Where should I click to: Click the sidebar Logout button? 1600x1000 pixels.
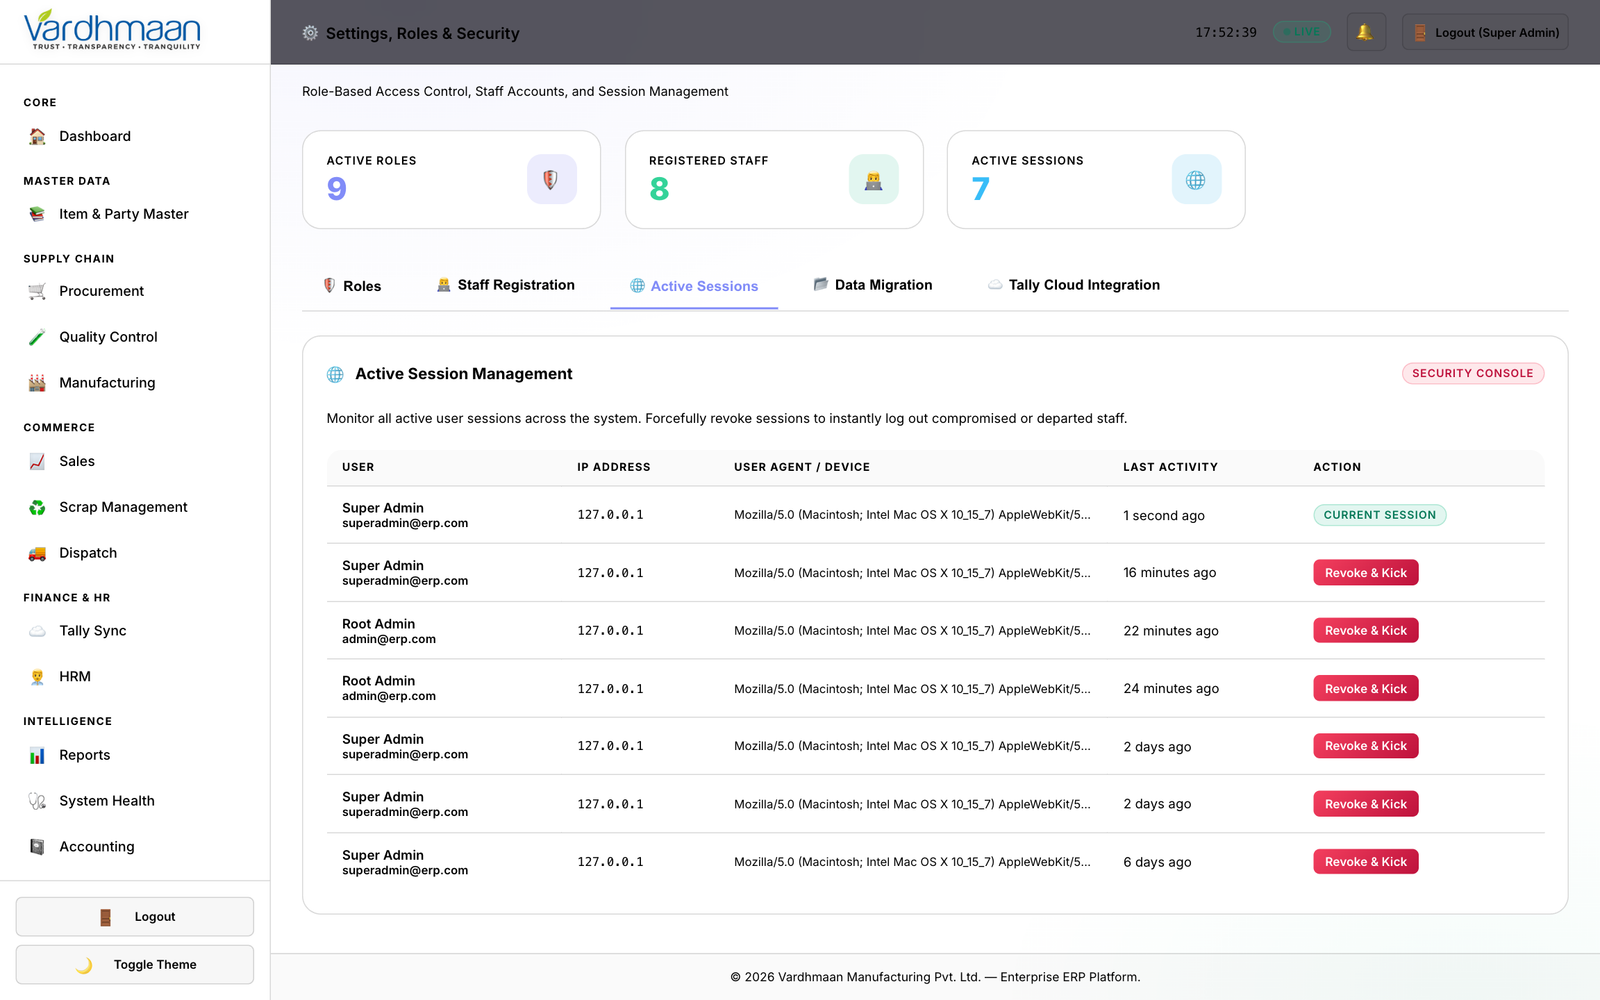[135, 917]
